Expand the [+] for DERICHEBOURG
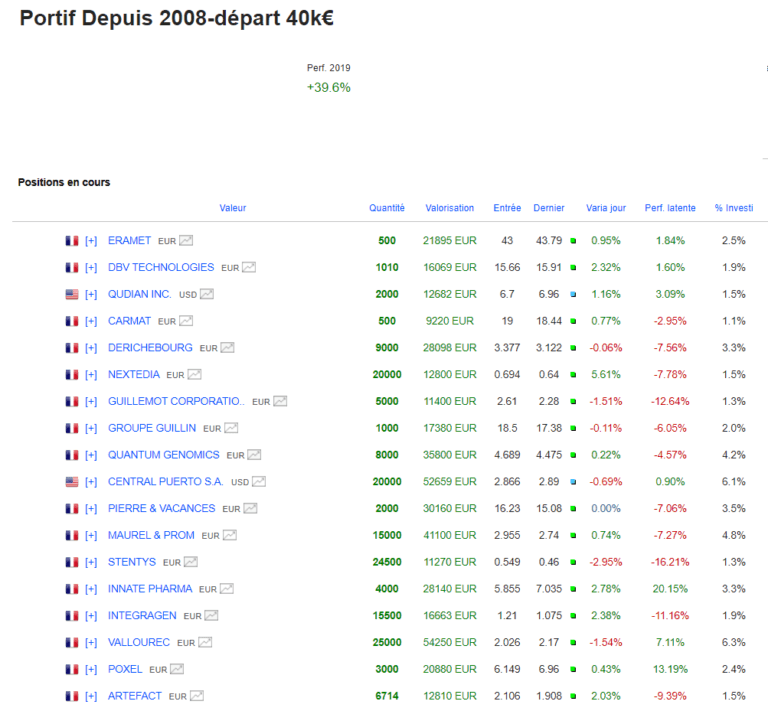Viewport: 768px width, 711px height. tap(91, 348)
